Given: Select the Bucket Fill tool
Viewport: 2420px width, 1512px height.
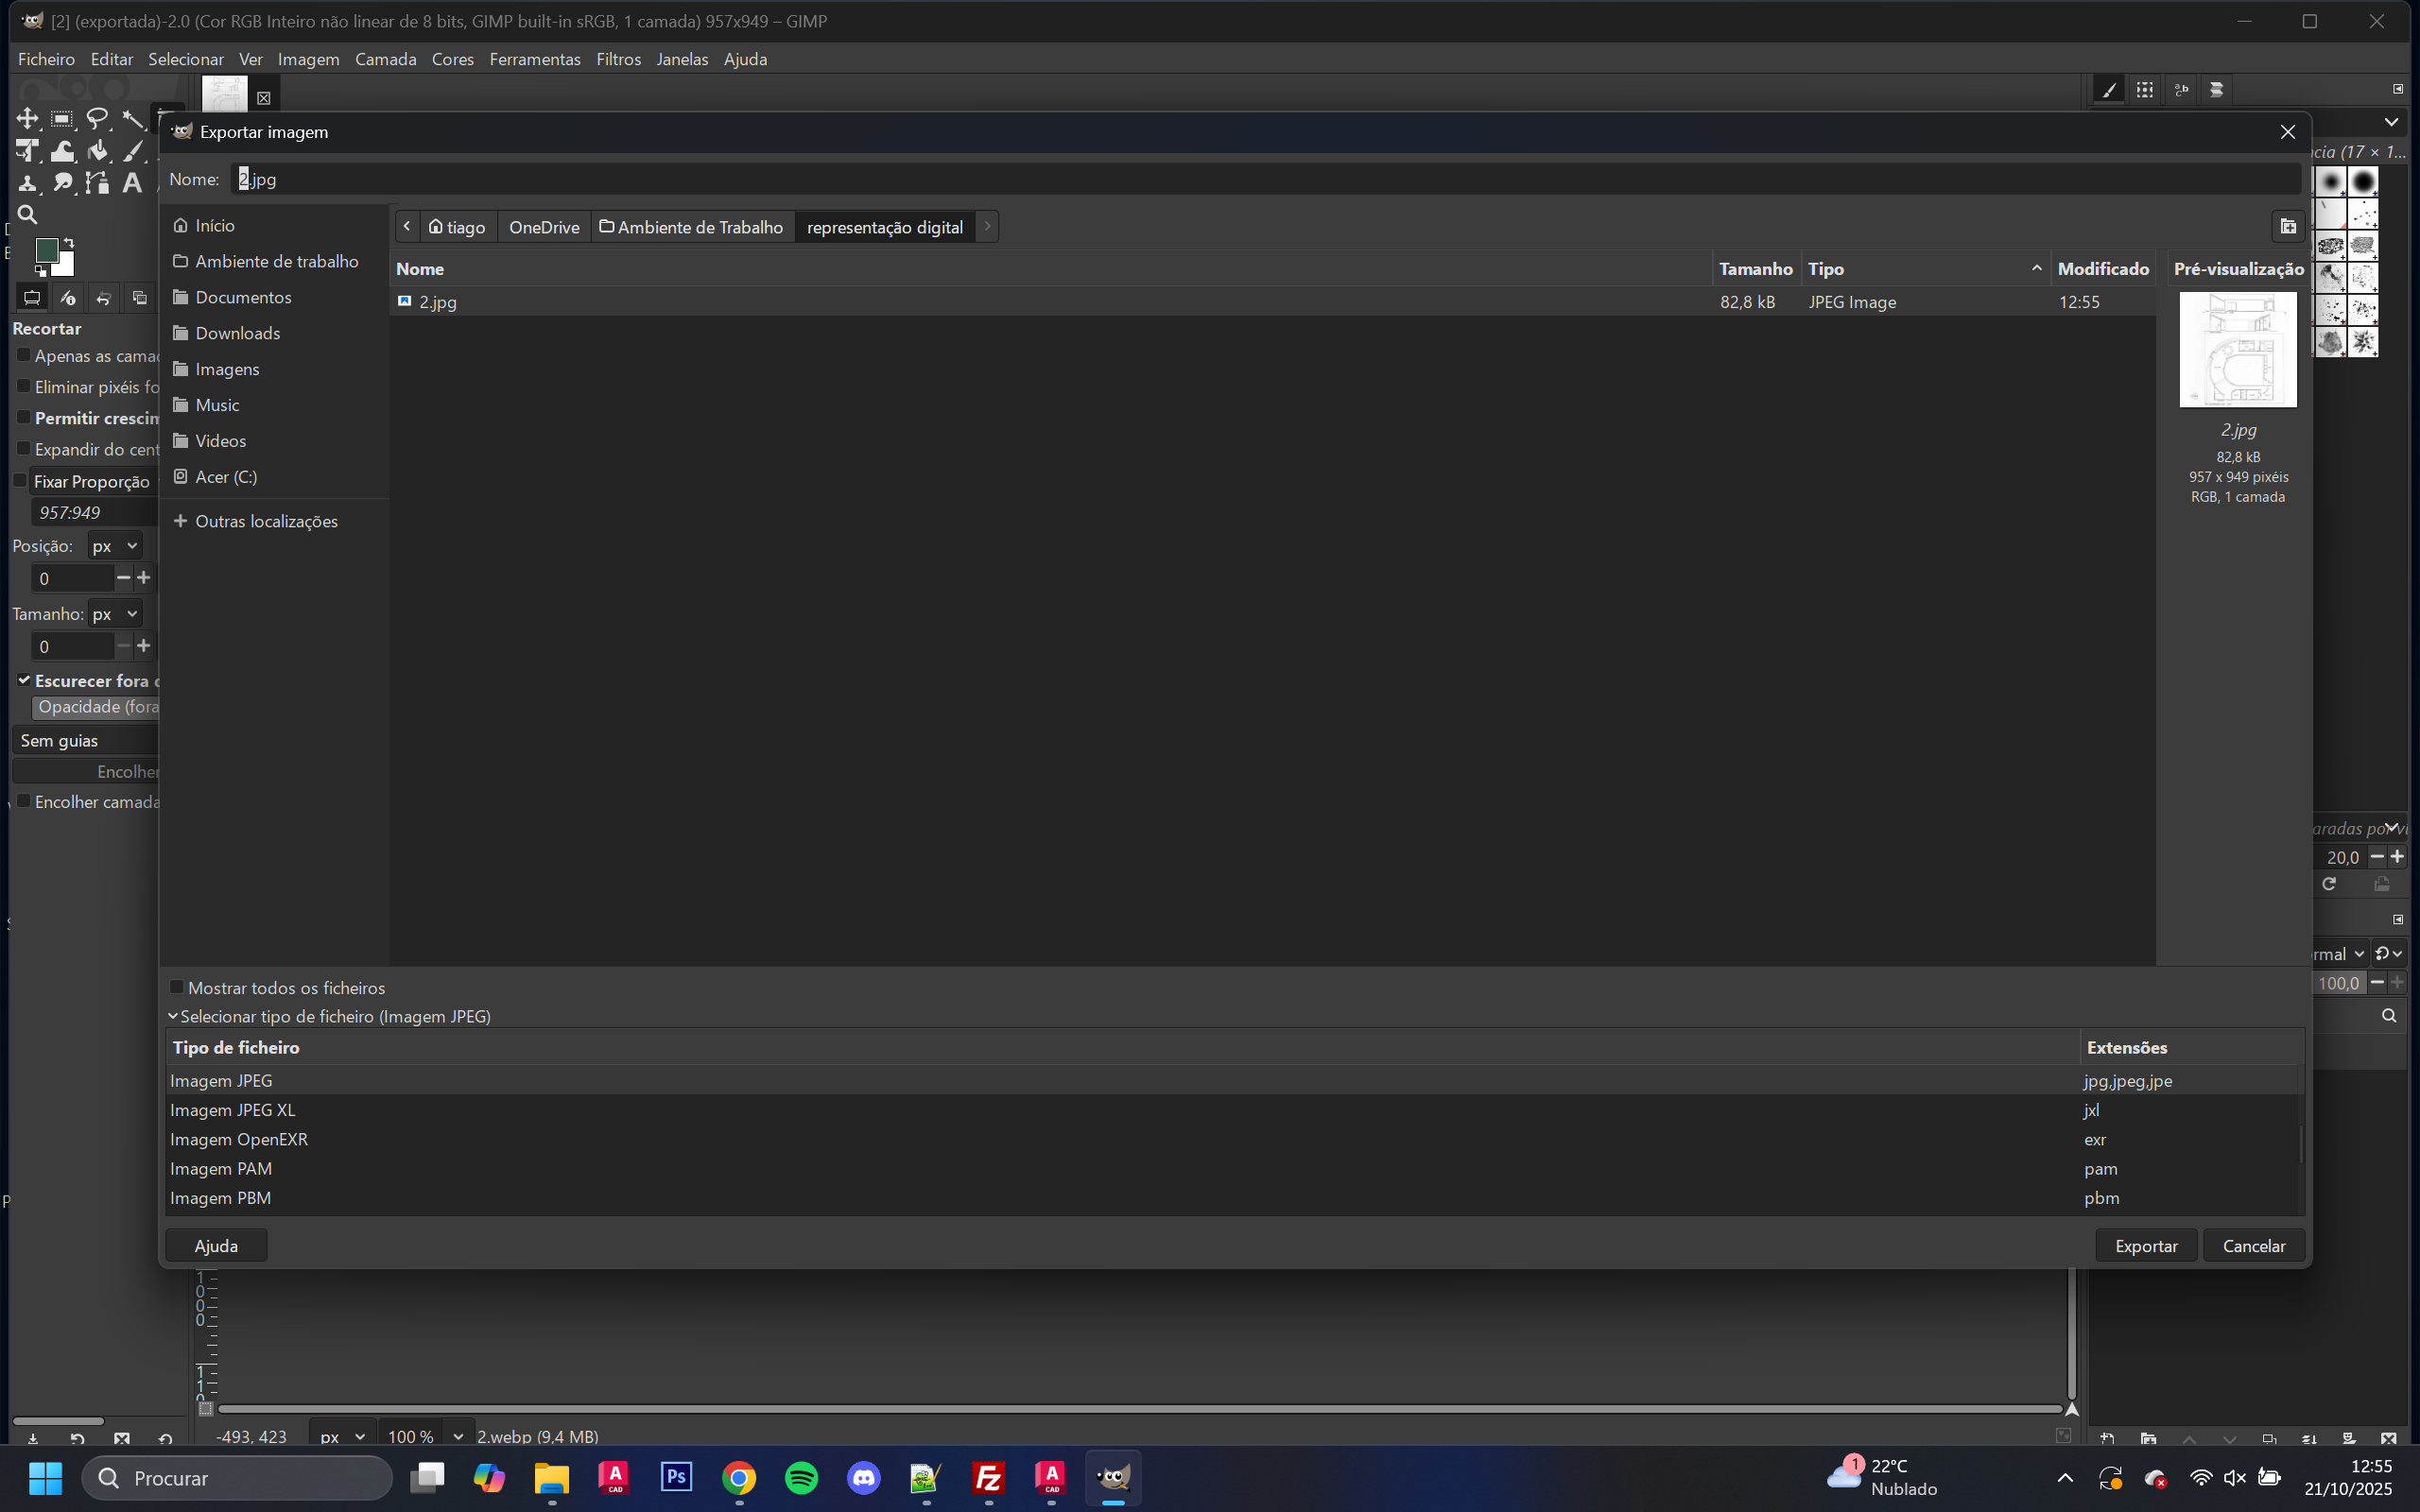Looking at the screenshot, I should click(97, 151).
